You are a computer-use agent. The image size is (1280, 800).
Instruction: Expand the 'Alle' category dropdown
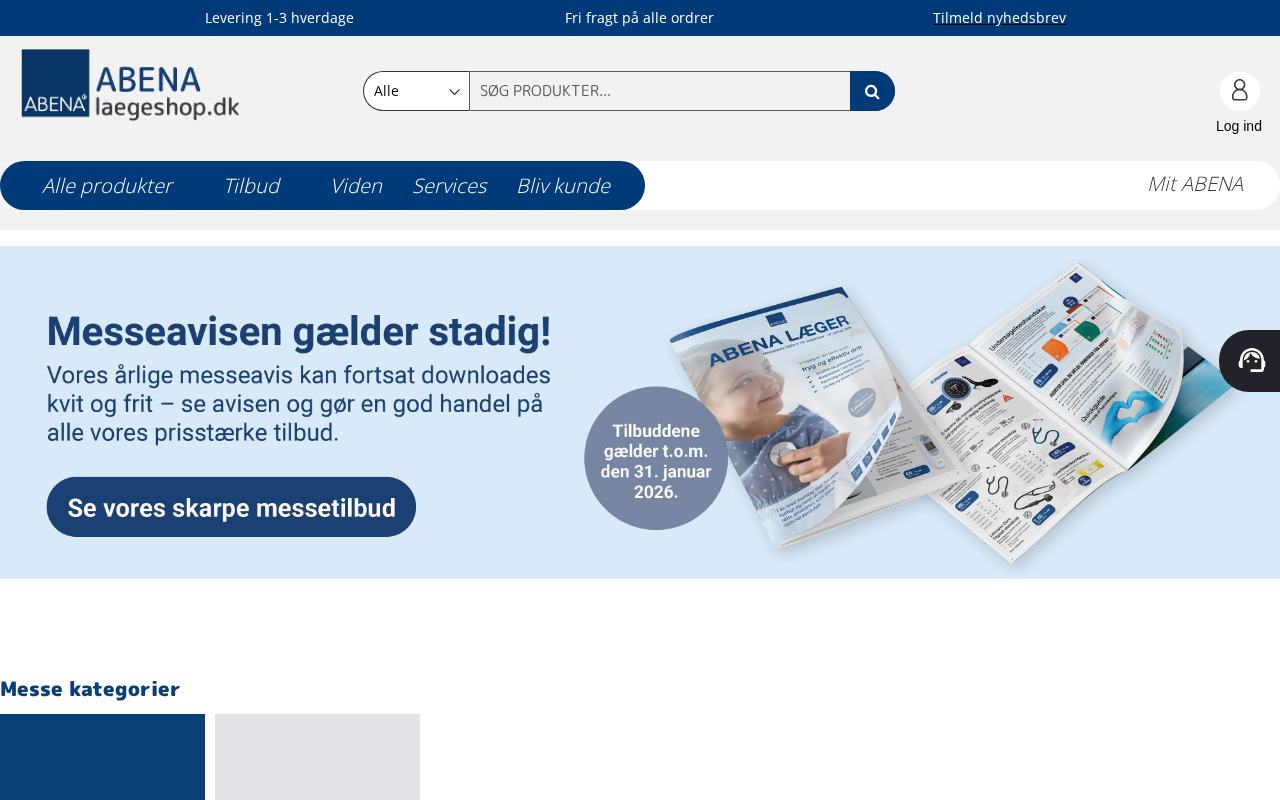(x=416, y=91)
